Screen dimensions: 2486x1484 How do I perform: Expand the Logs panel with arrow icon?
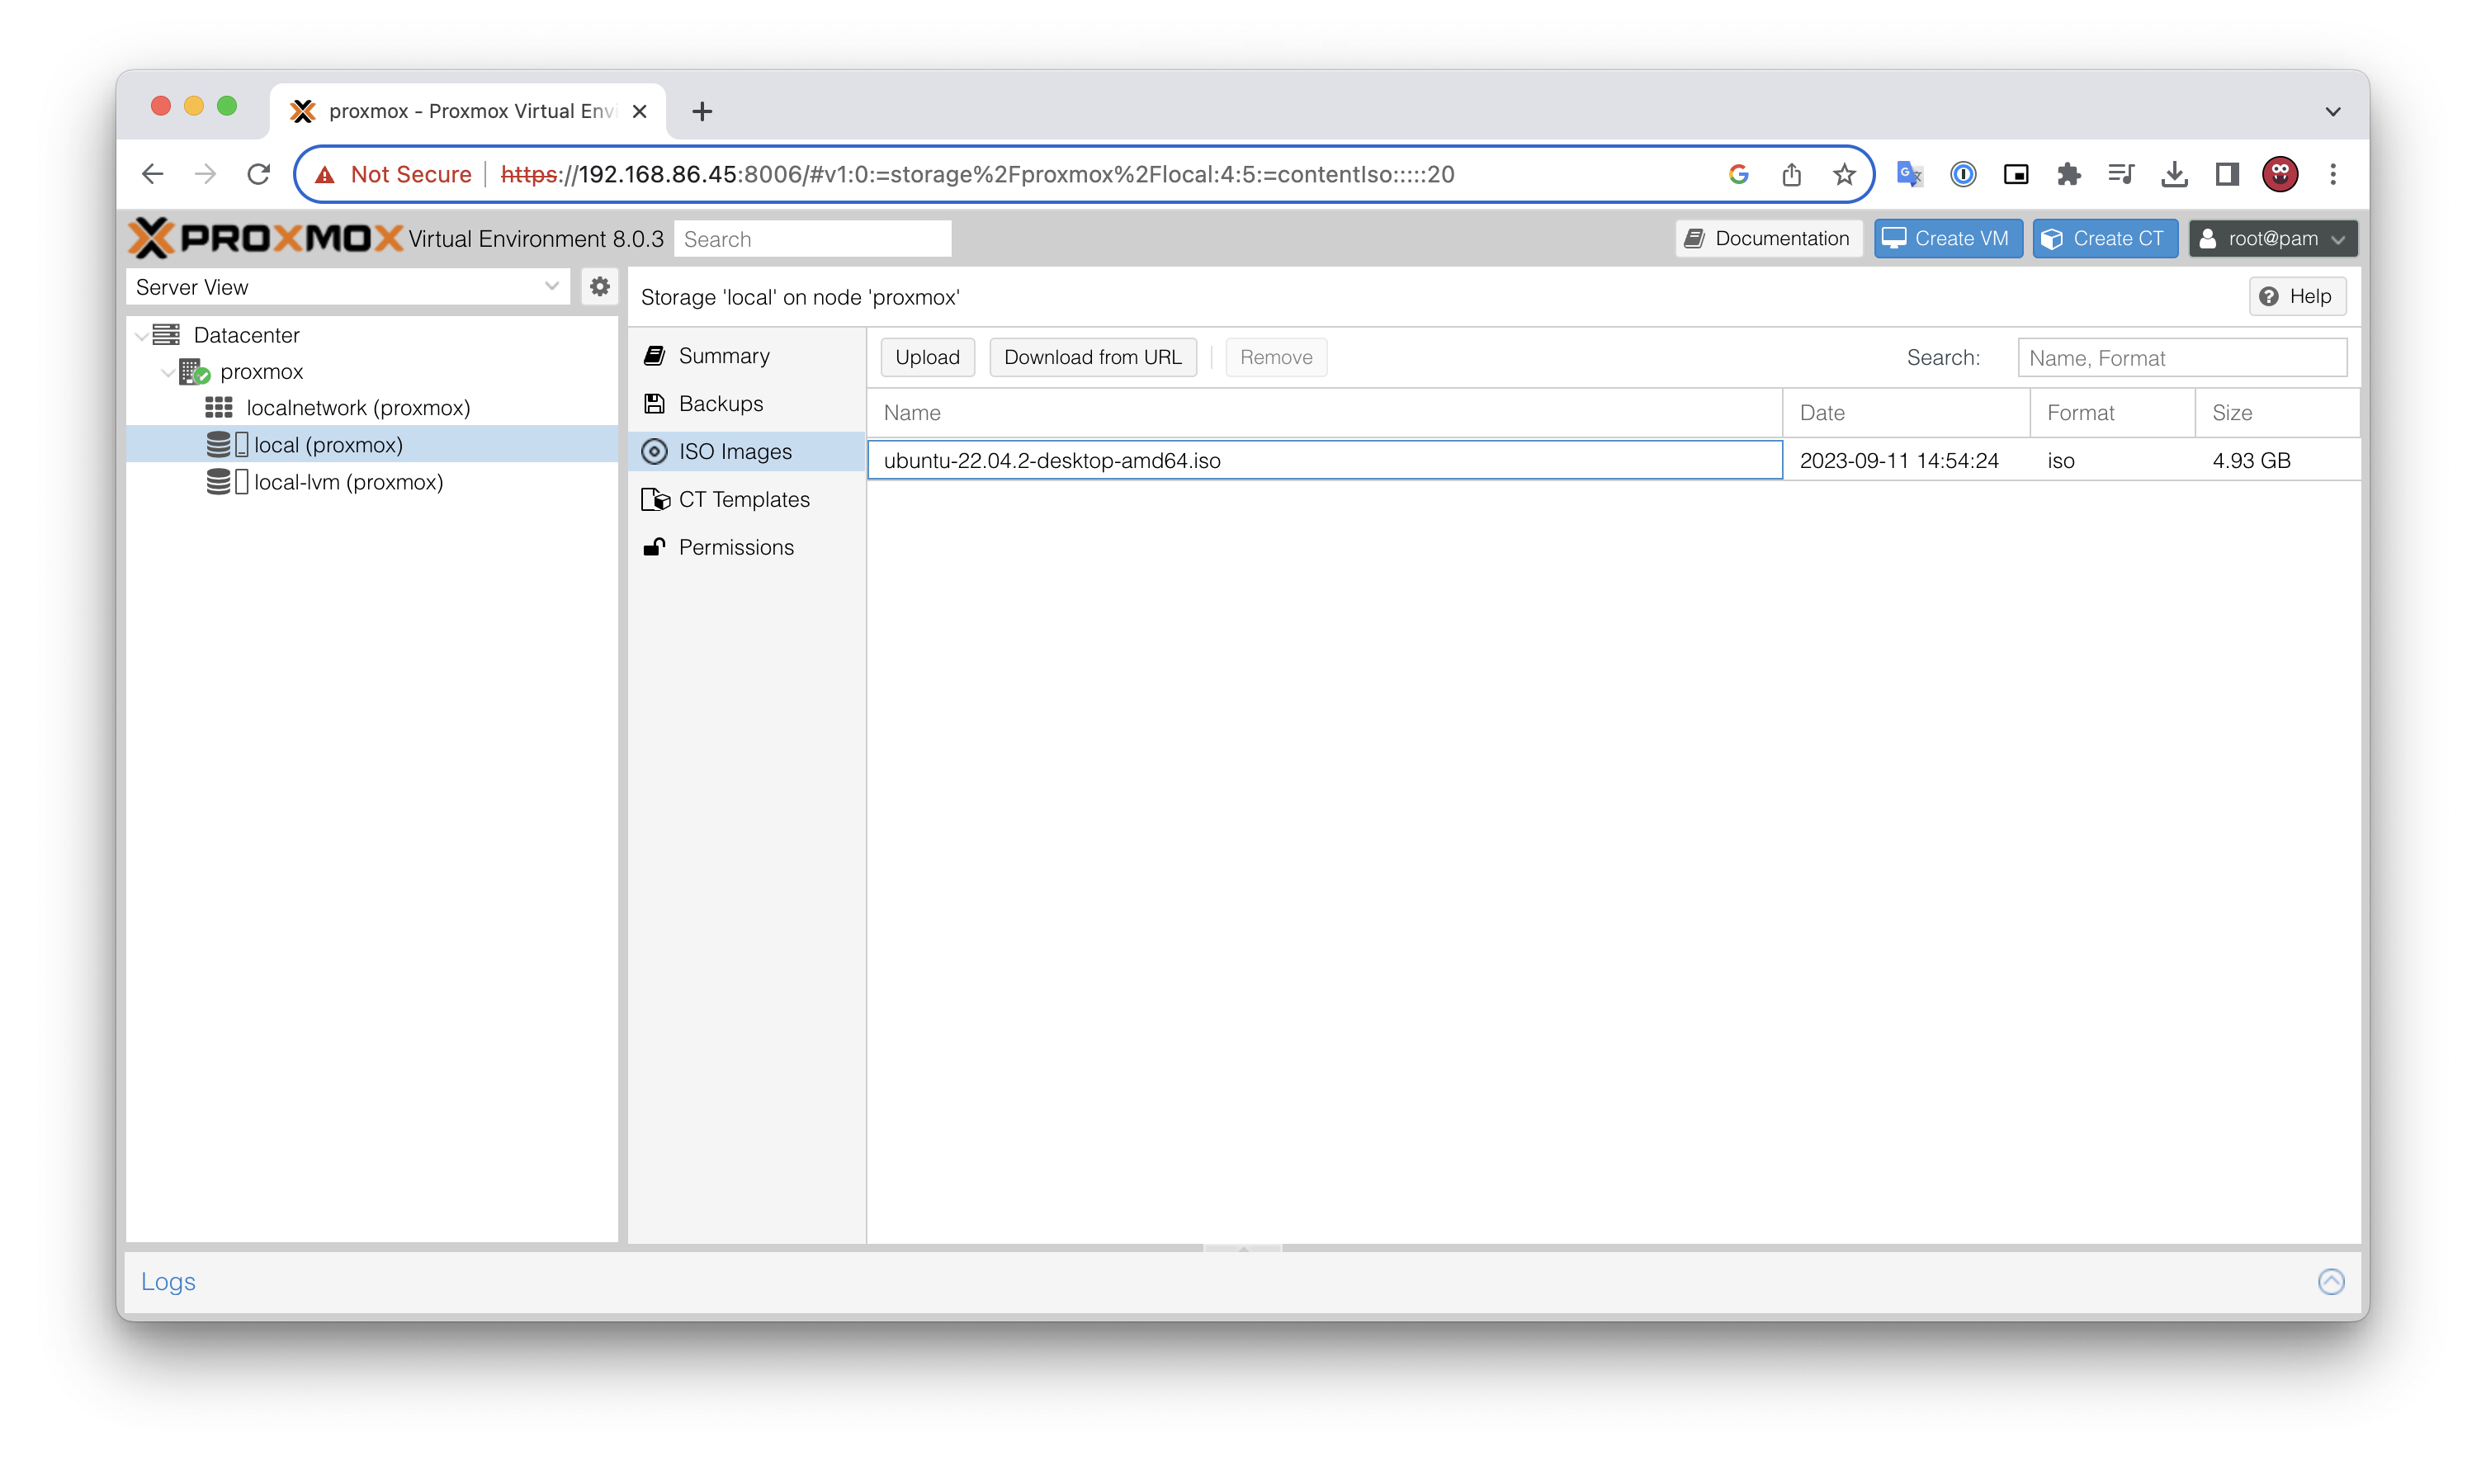(x=2330, y=1281)
